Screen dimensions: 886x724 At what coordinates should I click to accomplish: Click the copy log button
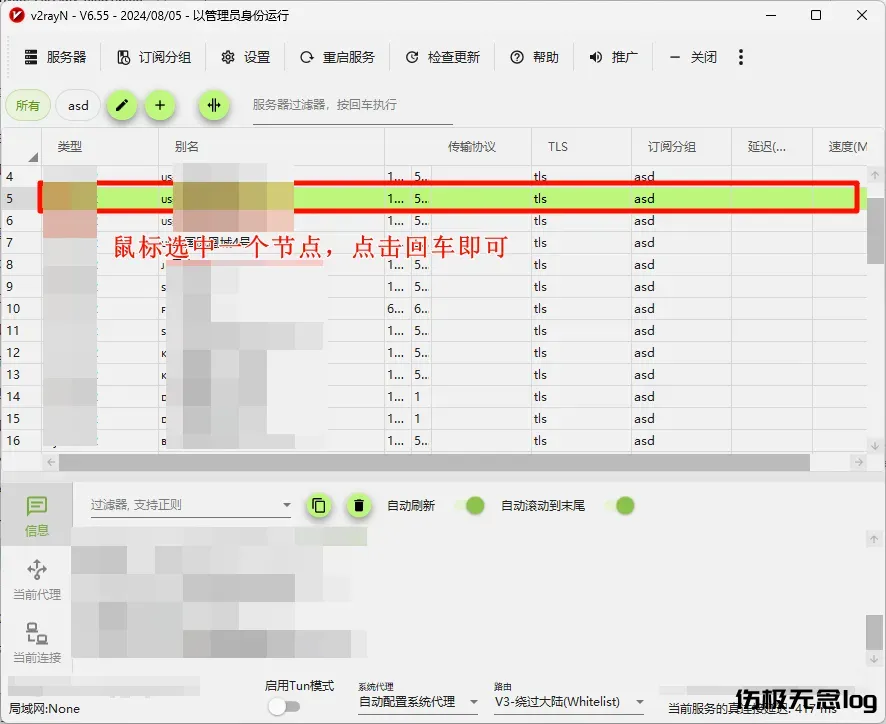coord(319,505)
